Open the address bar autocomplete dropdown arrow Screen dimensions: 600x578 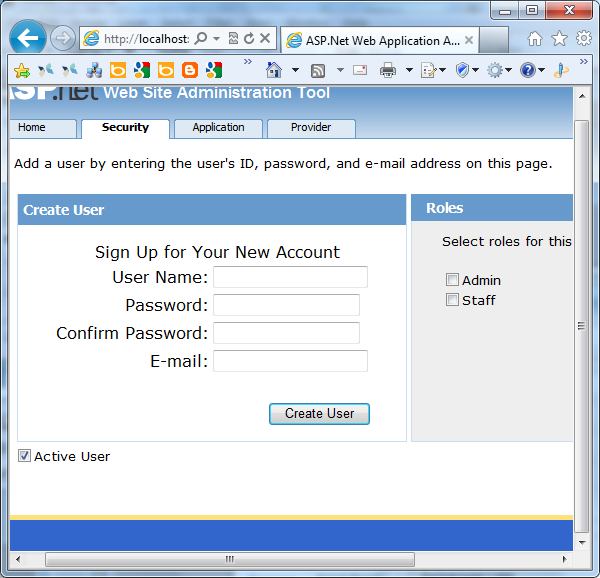[x=216, y=39]
